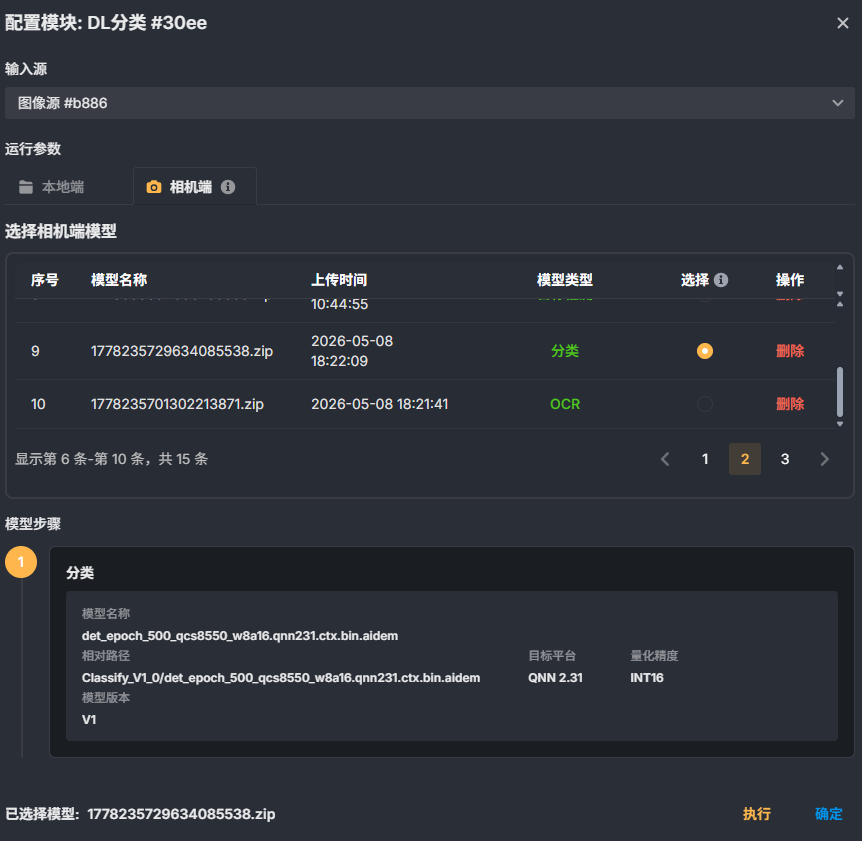Click the camera icon on 相机端 tab

(154, 187)
